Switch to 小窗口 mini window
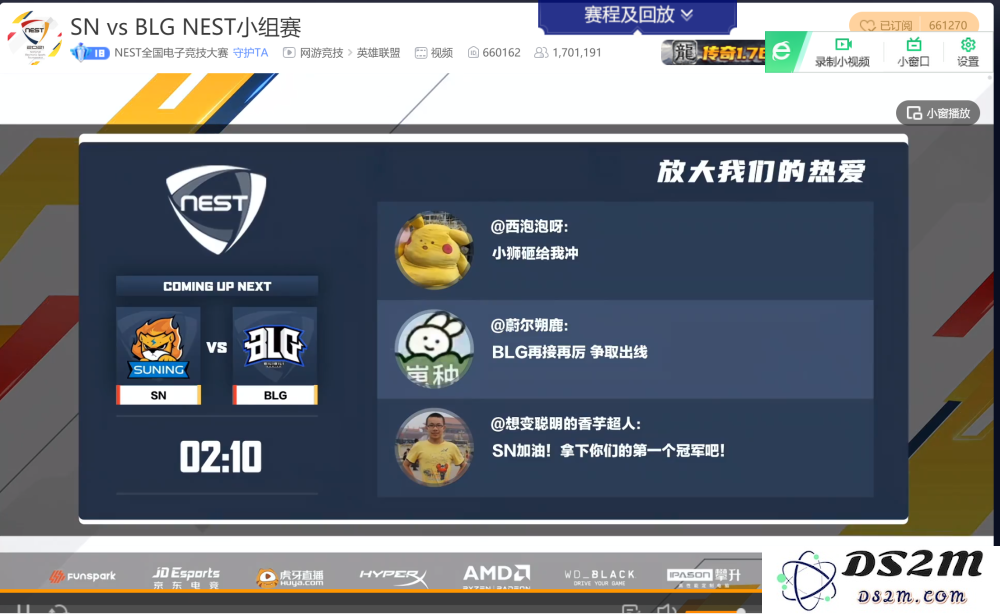Screen dimensions: 1000x614 point(913,52)
